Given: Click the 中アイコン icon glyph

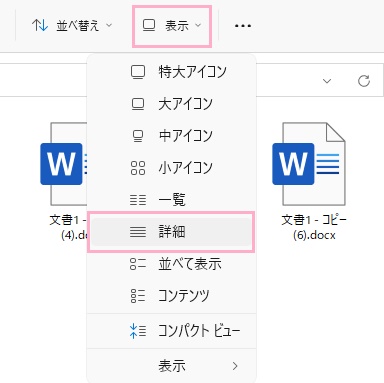Looking at the screenshot, I should point(138,136).
